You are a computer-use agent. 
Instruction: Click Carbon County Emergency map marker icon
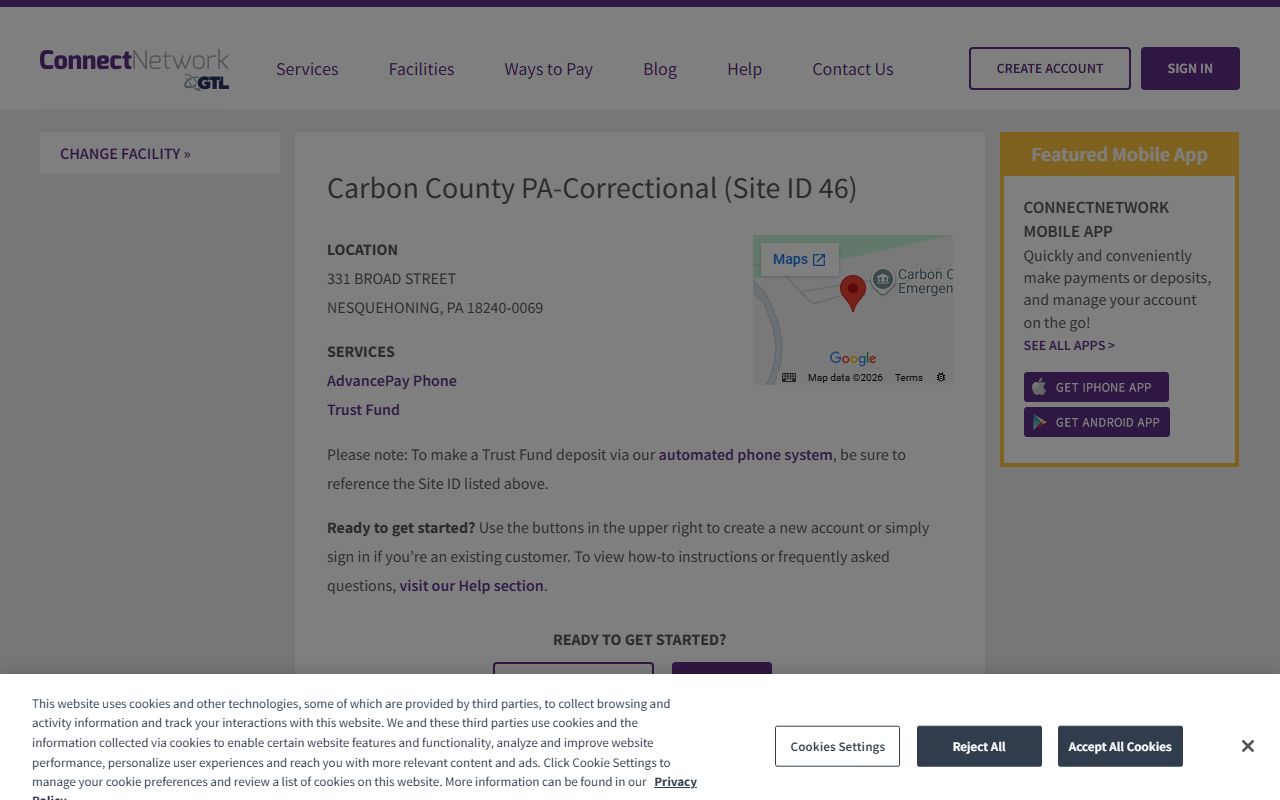coord(883,280)
